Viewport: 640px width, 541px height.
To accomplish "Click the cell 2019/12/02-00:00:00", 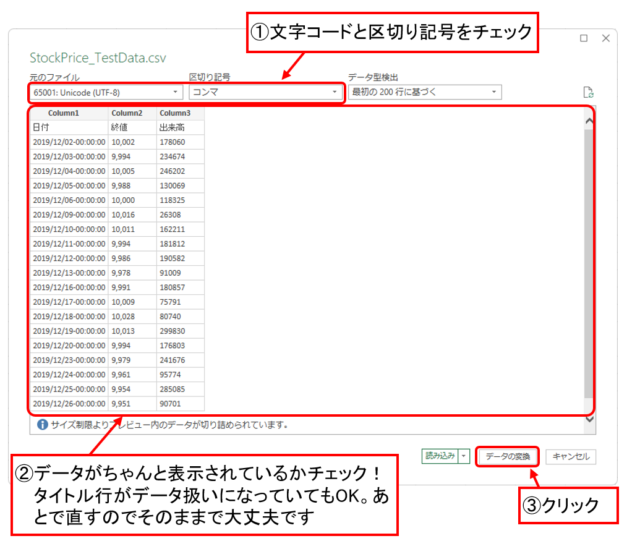I will click(x=69, y=142).
